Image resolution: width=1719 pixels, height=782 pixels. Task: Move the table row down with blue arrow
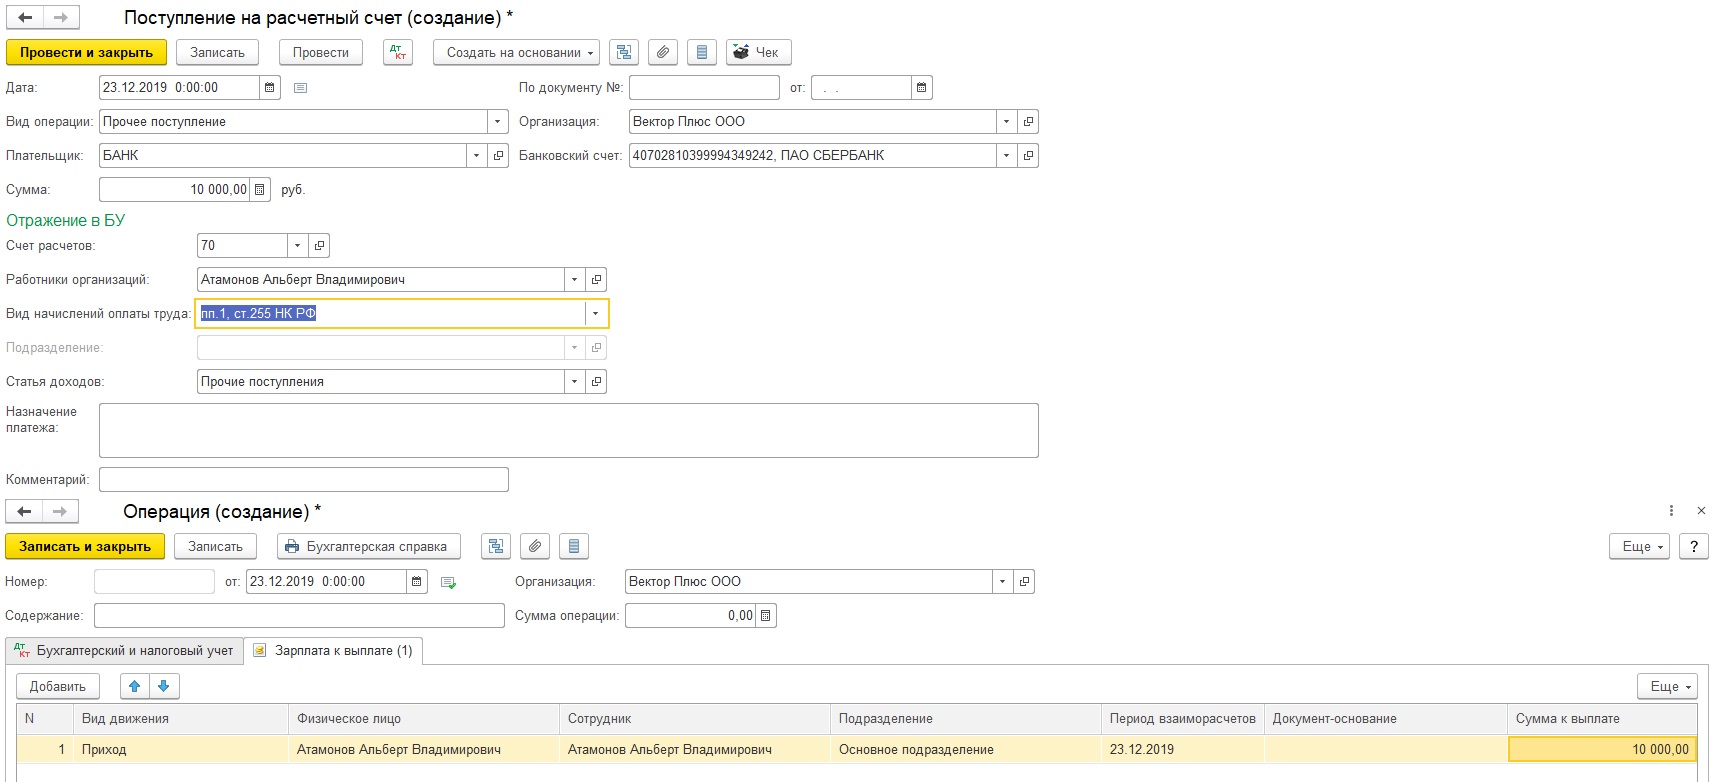pos(164,686)
